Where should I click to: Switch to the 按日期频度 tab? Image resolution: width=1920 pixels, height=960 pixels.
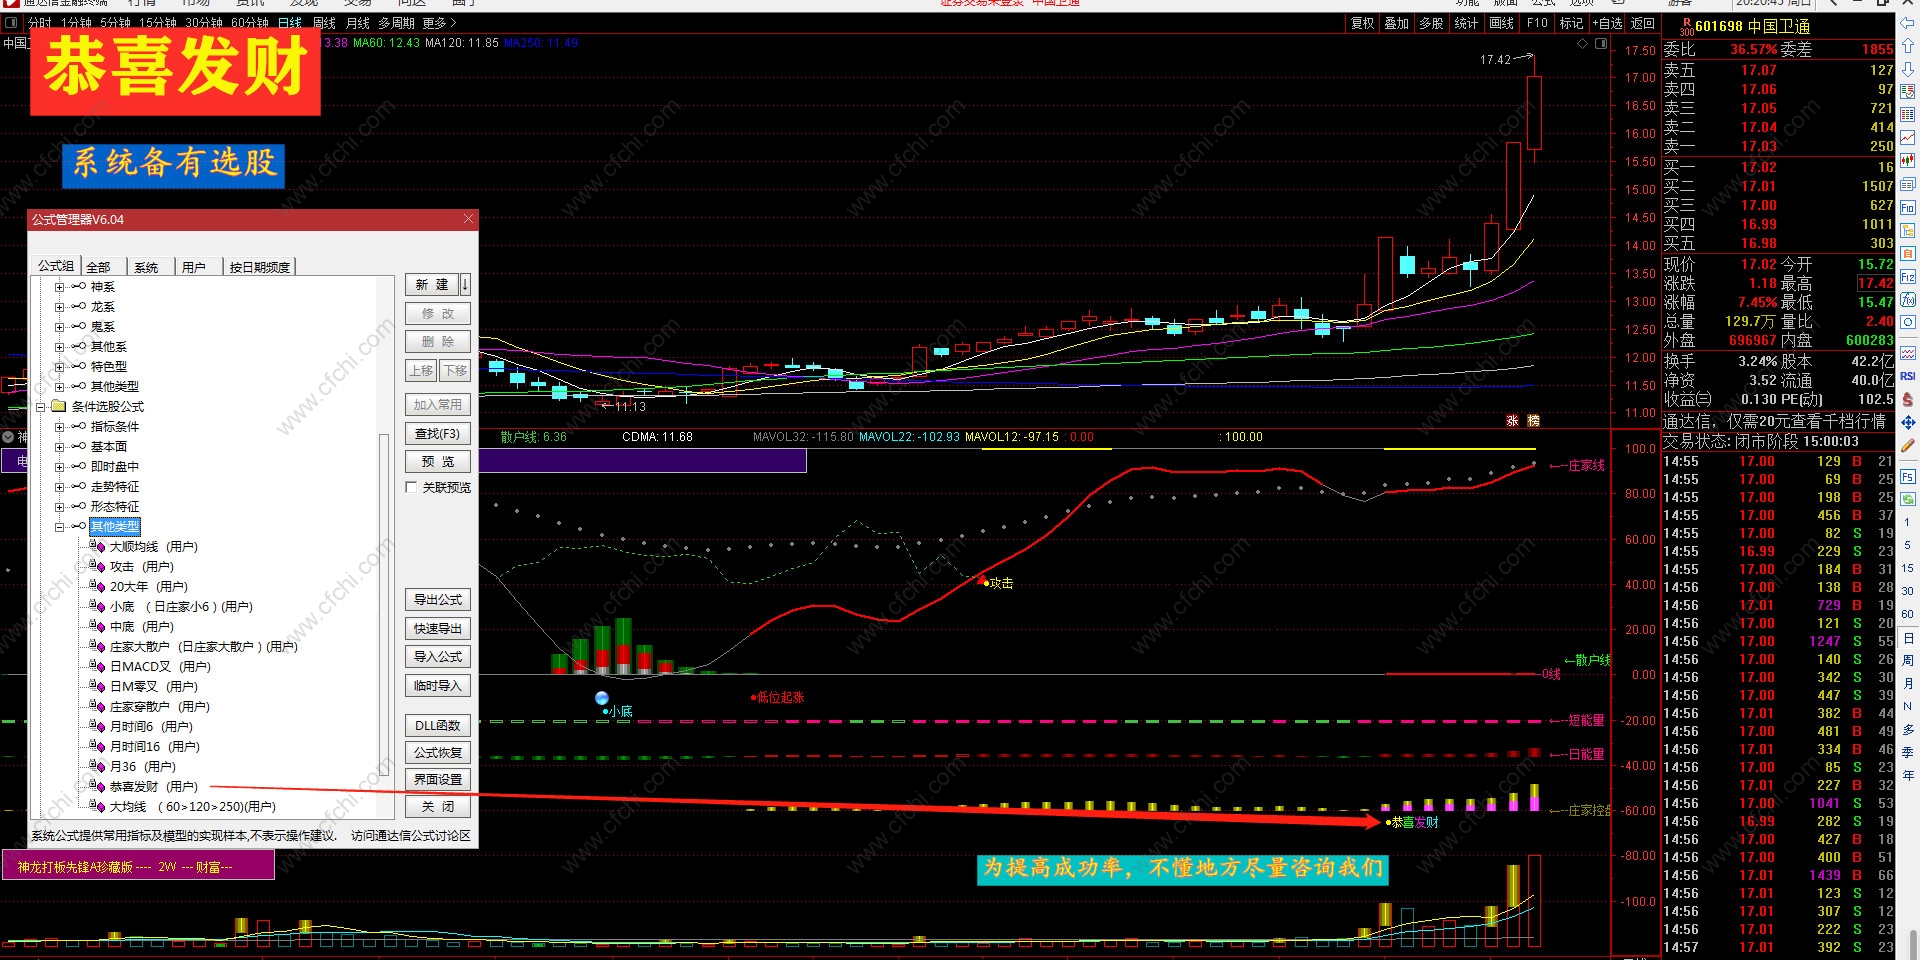click(259, 267)
